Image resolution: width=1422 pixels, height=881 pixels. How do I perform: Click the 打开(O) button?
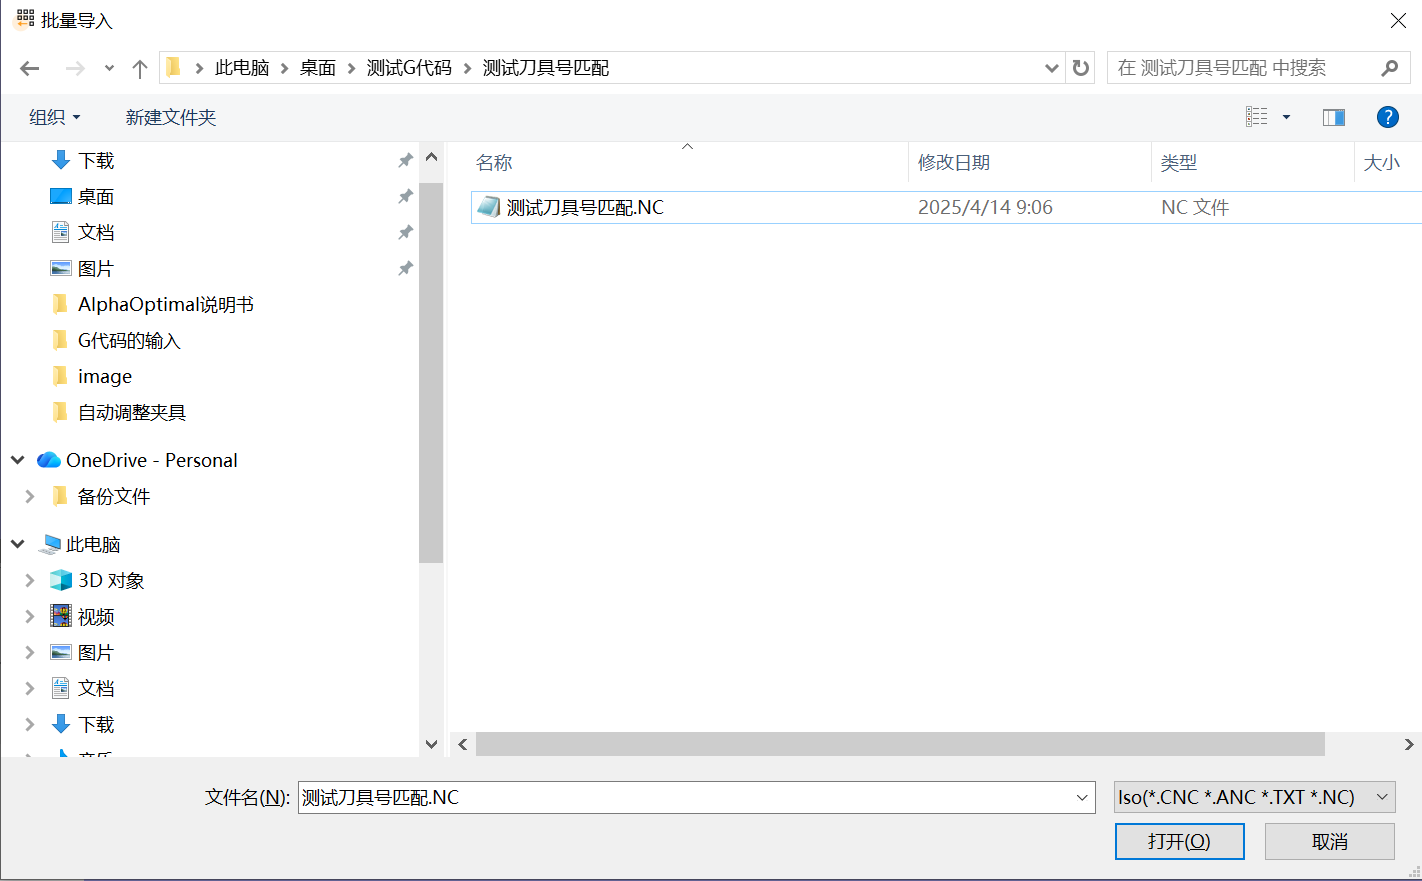coord(1179,841)
